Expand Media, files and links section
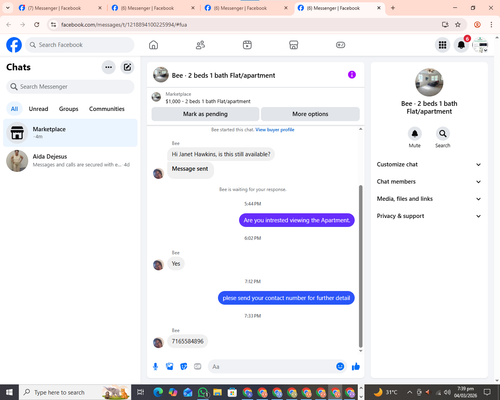Image resolution: width=500 pixels, height=400 pixels. (429, 199)
